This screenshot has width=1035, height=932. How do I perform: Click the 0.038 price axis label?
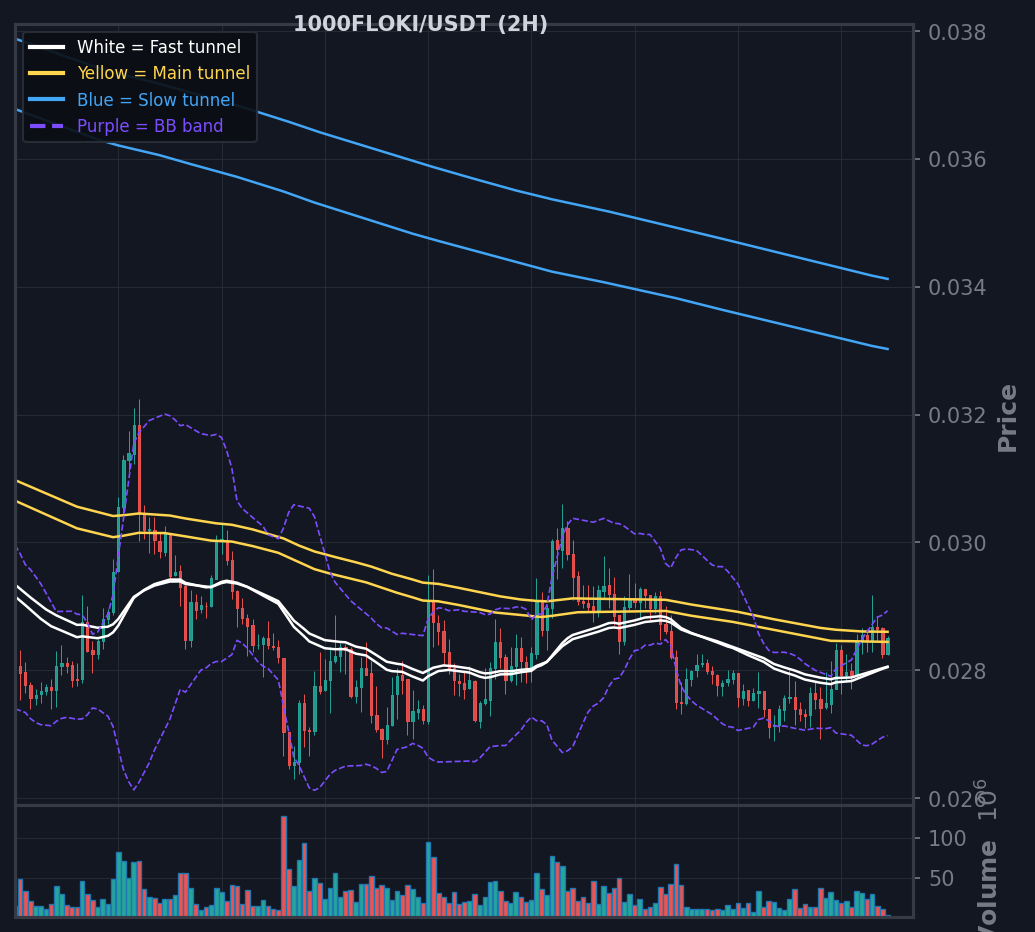957,32
